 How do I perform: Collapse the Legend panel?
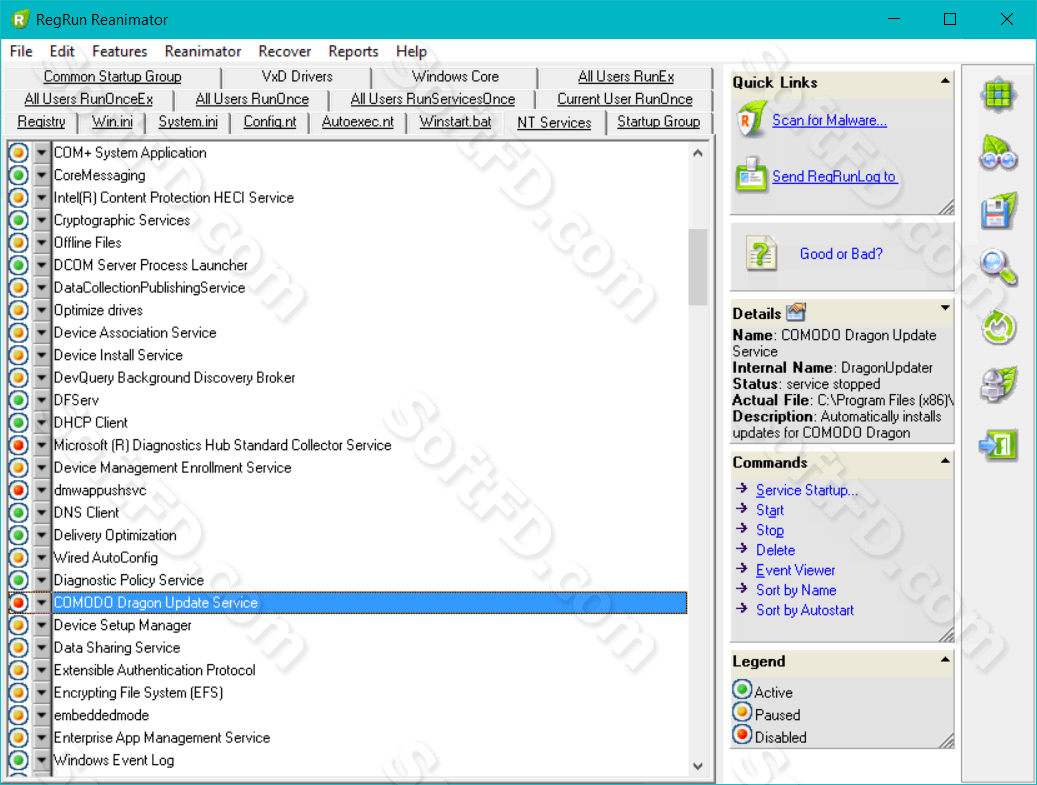(945, 659)
